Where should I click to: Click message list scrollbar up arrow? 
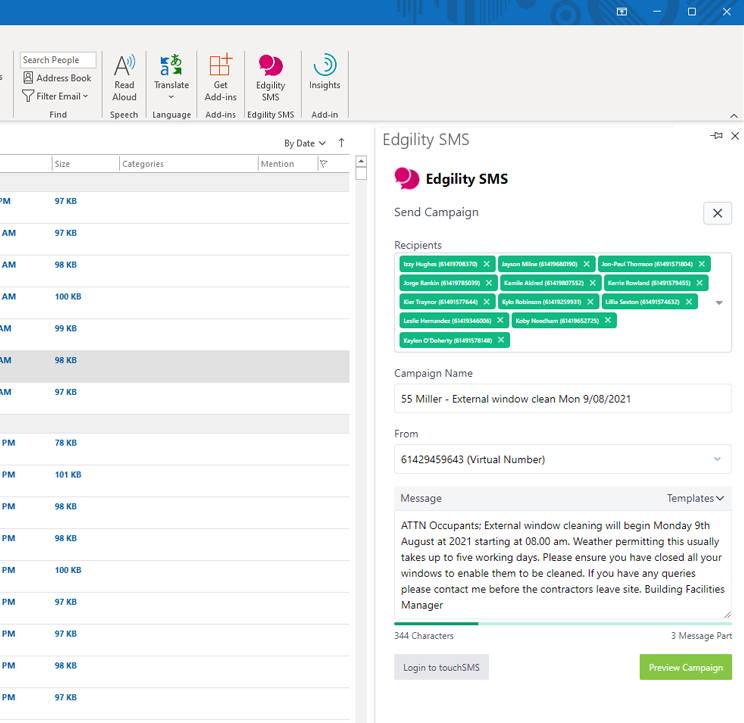pyautogui.click(x=361, y=161)
